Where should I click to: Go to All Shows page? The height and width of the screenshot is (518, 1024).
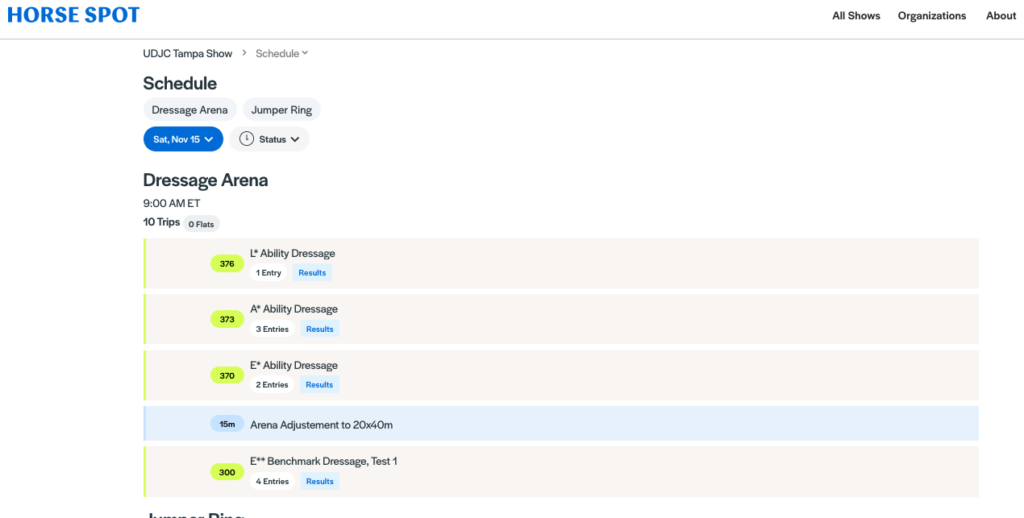pyautogui.click(x=856, y=16)
